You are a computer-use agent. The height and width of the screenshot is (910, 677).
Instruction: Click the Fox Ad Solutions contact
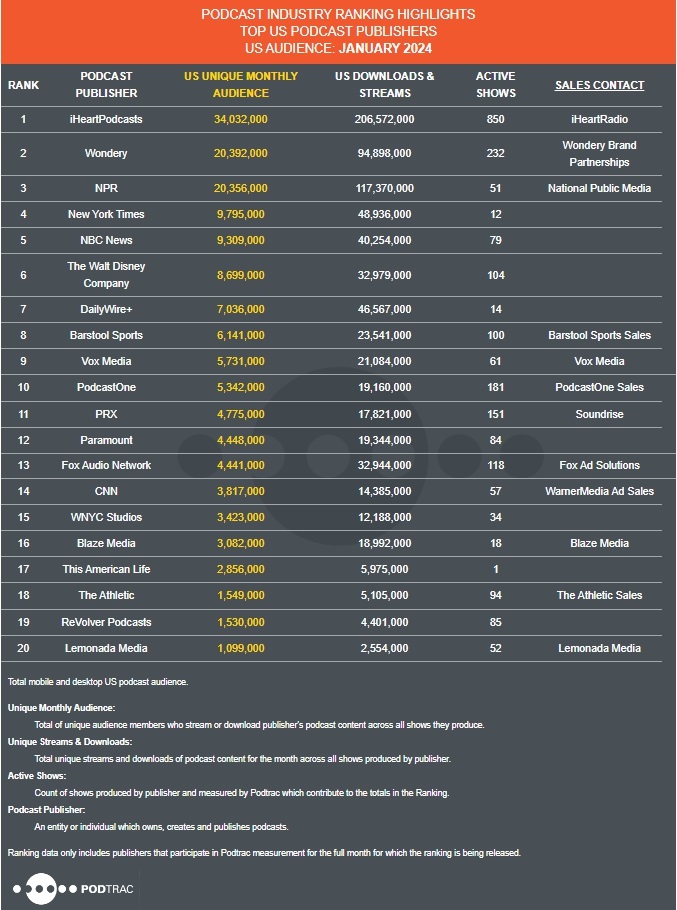coord(599,465)
